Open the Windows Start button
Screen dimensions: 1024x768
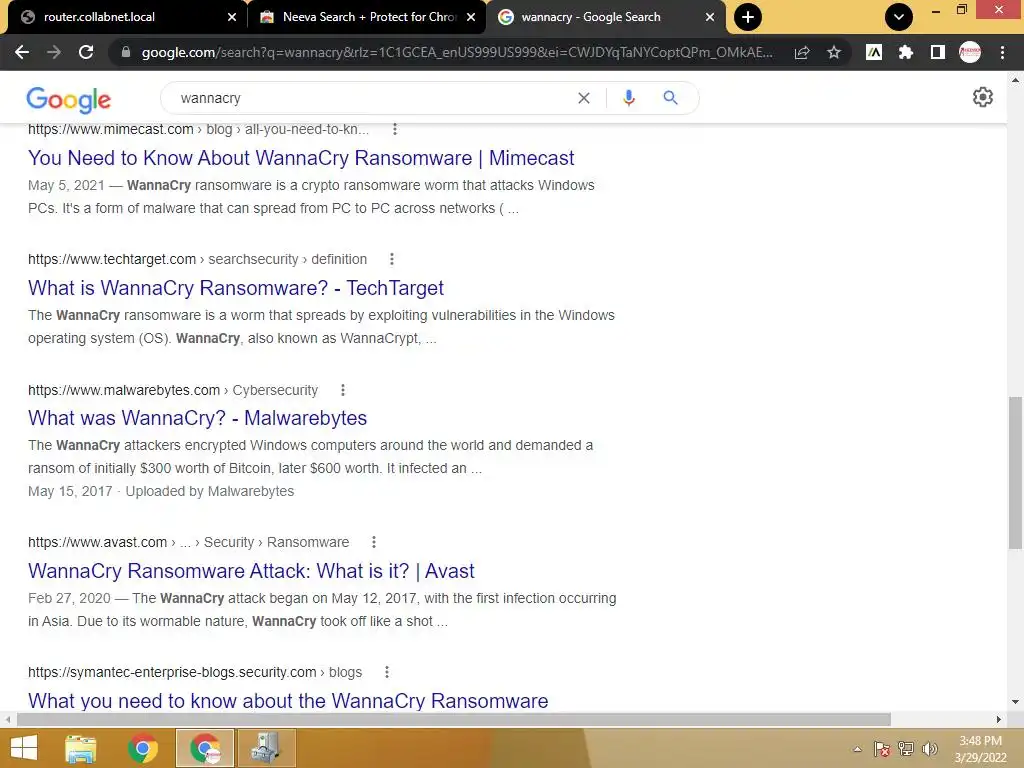point(24,748)
